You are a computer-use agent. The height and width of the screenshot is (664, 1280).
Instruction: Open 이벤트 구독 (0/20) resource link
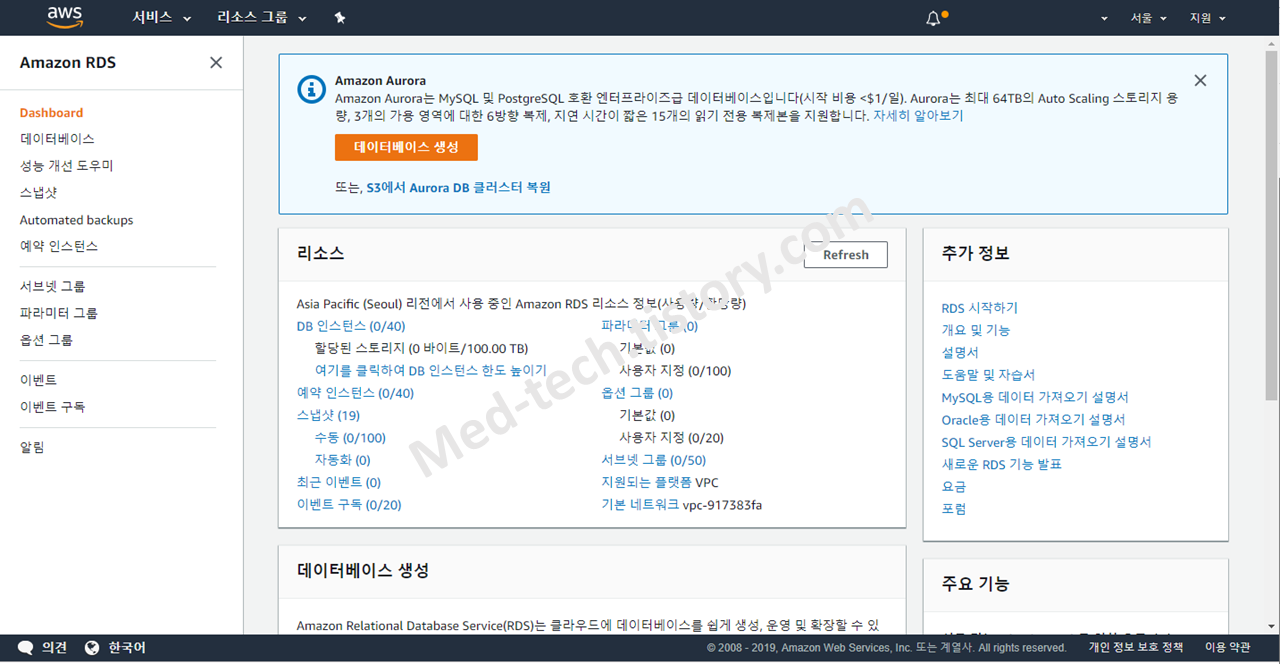click(349, 505)
